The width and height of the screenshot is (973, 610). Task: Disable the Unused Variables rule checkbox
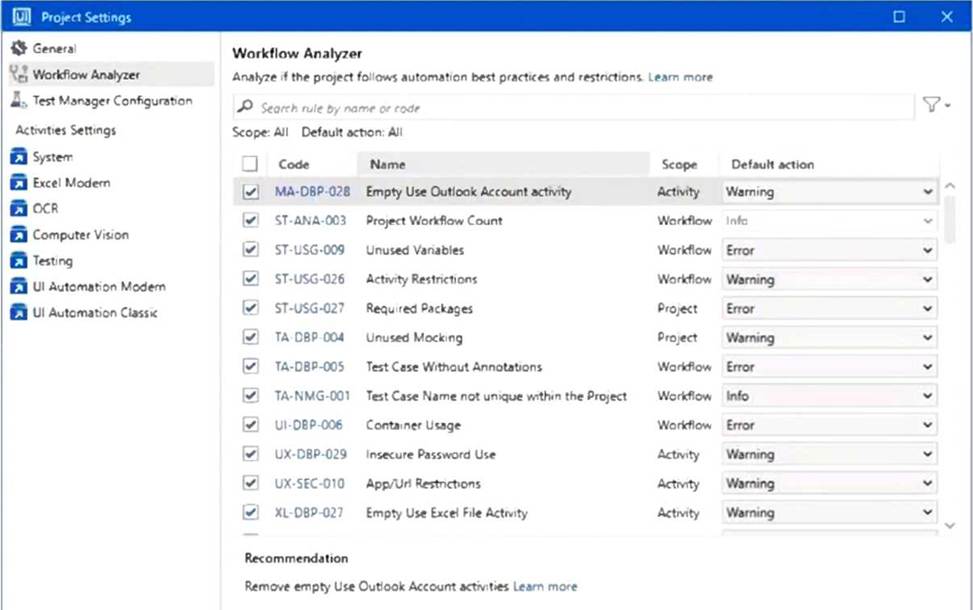coord(251,249)
